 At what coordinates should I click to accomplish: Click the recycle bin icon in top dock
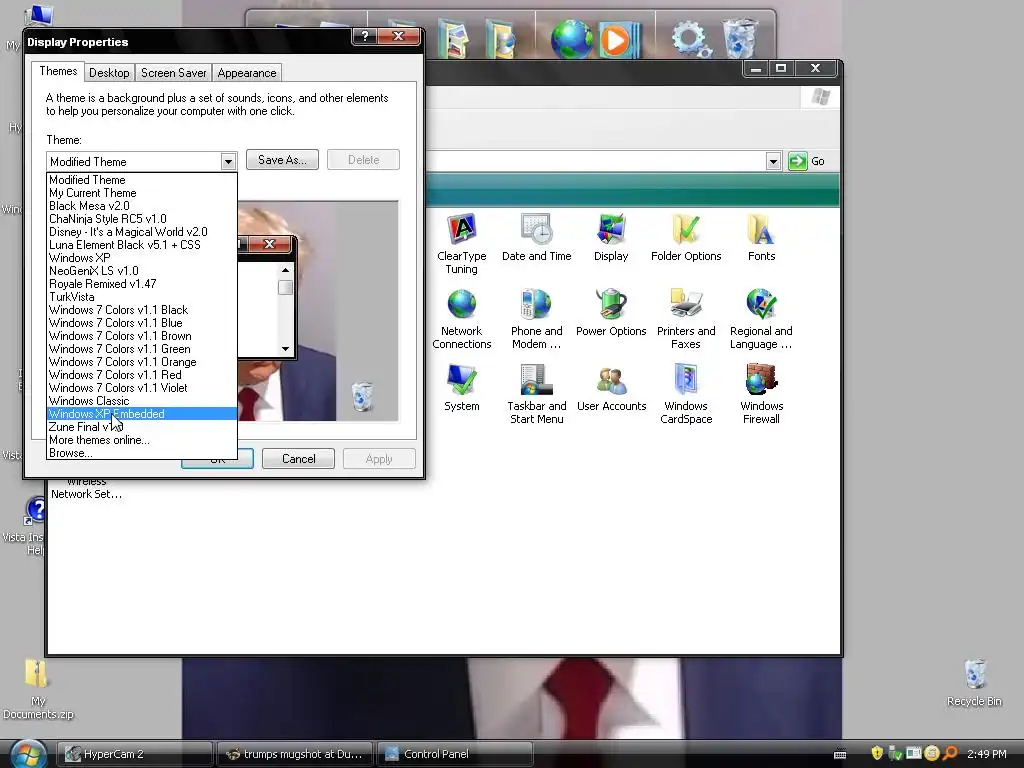pos(740,39)
